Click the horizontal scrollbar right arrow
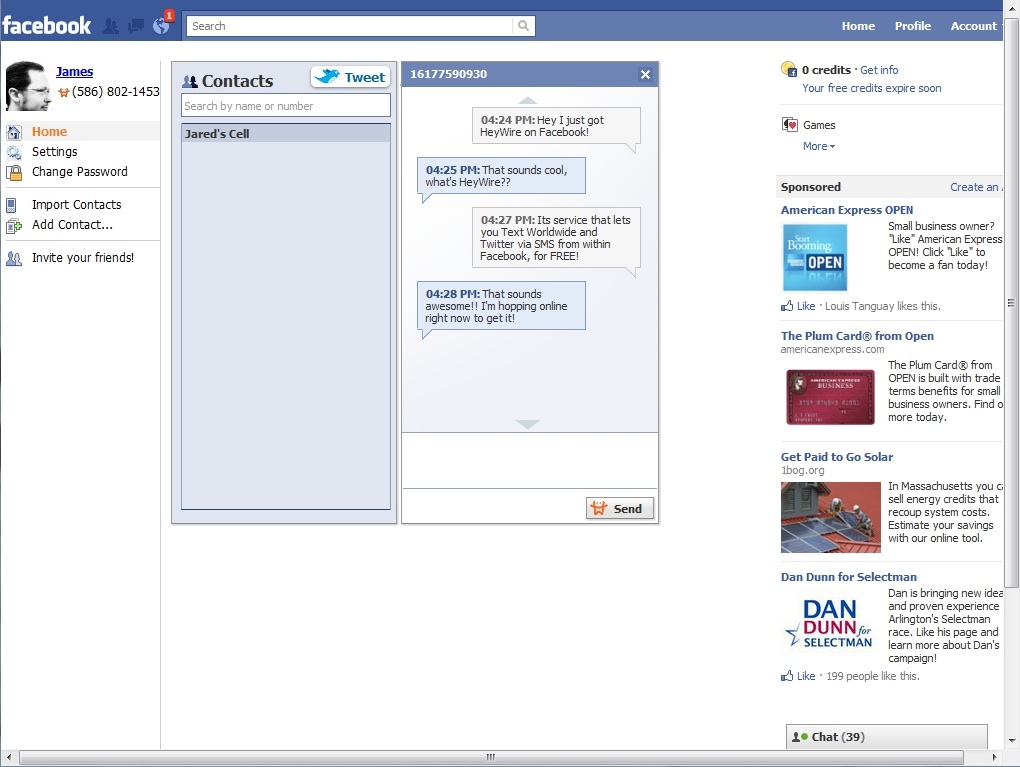1020x767 pixels. click(995, 757)
